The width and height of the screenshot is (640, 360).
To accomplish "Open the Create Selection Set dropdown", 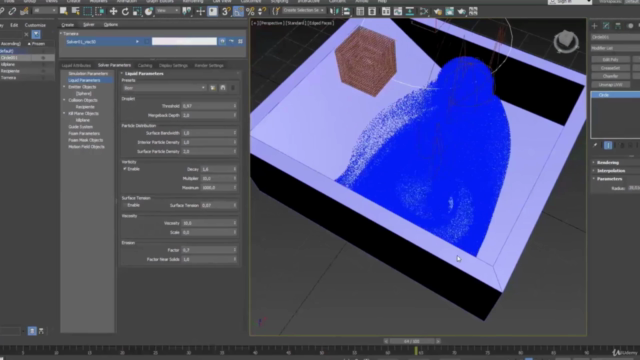I will coord(304,11).
